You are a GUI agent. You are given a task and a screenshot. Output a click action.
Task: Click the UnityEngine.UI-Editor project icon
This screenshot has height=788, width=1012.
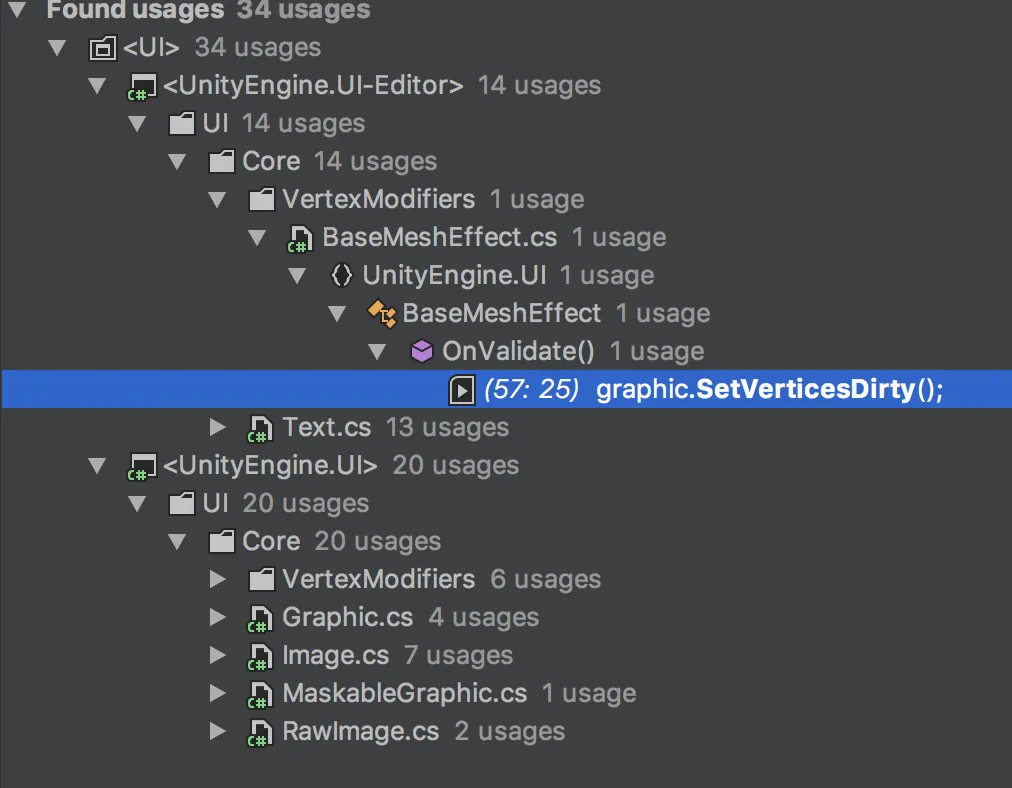pos(142,86)
